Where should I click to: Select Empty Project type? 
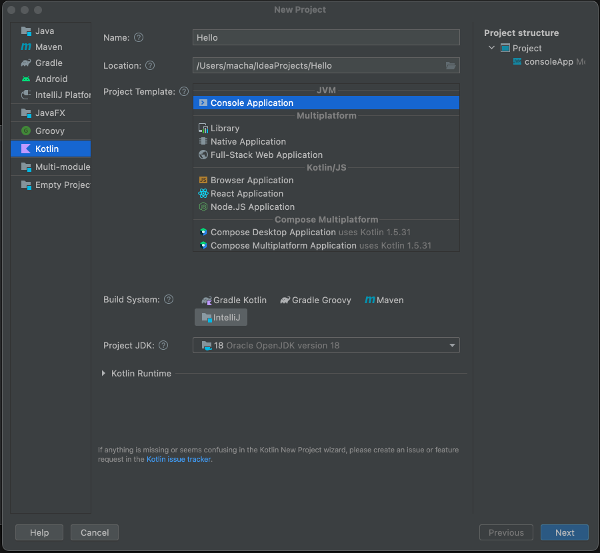pyautogui.click(x=51, y=185)
